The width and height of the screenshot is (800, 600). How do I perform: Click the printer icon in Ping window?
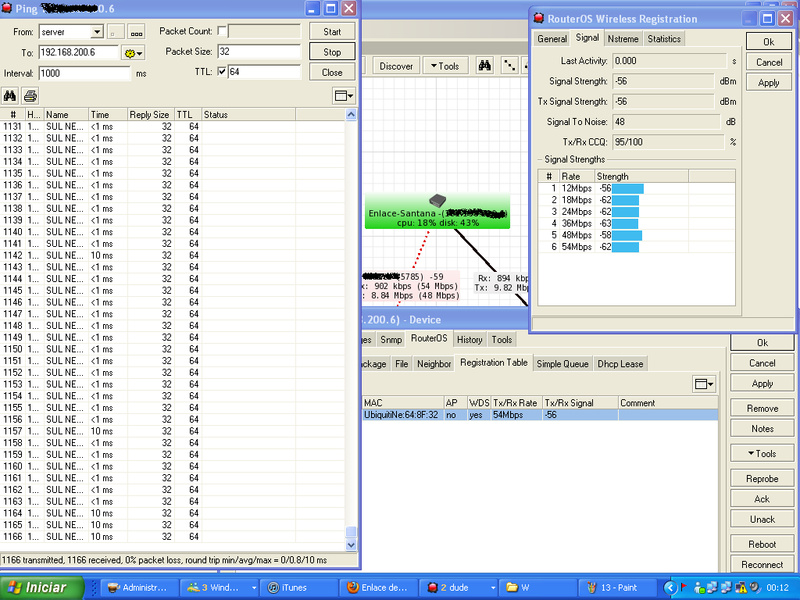click(x=30, y=96)
